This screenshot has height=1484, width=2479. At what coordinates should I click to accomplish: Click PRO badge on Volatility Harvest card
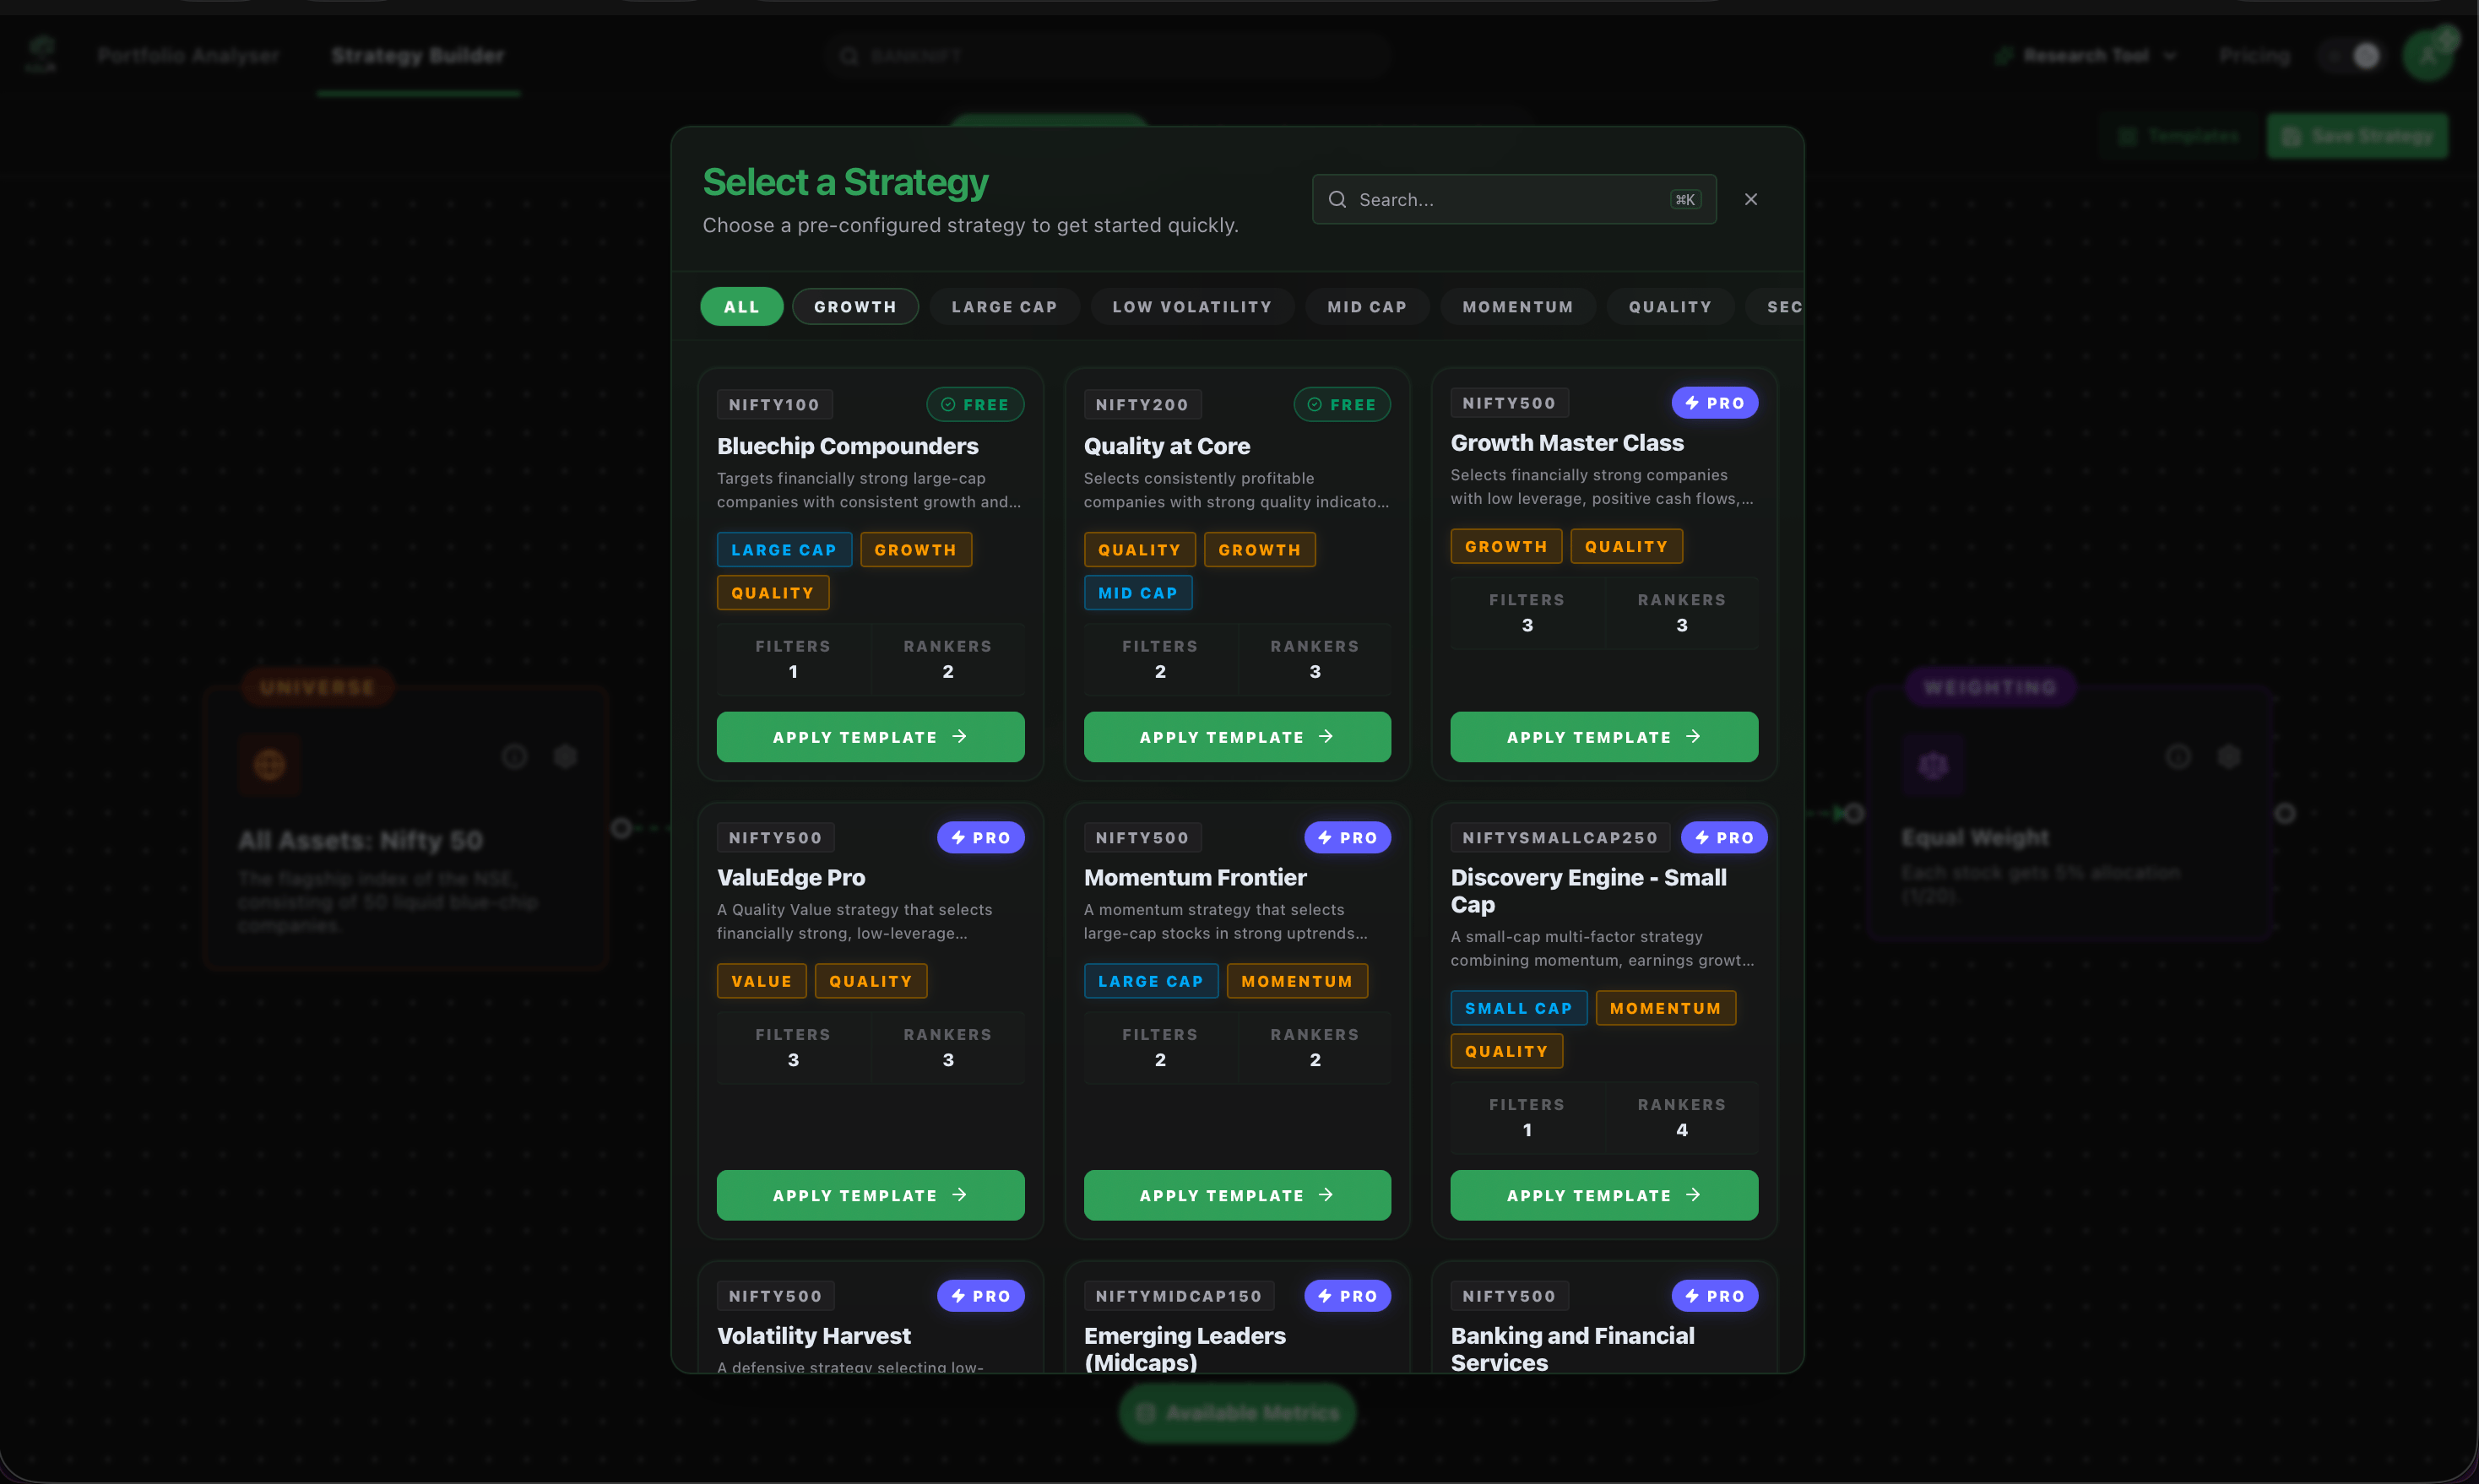point(980,1296)
